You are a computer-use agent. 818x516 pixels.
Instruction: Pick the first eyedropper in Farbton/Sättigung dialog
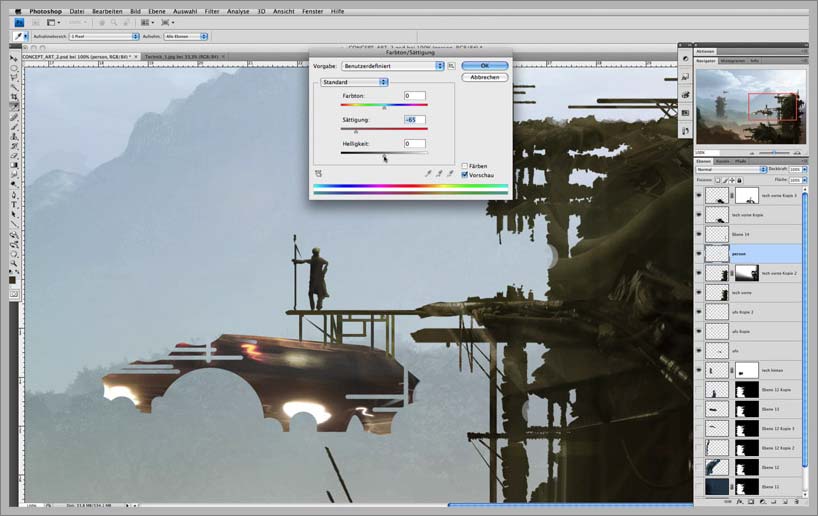click(x=427, y=173)
